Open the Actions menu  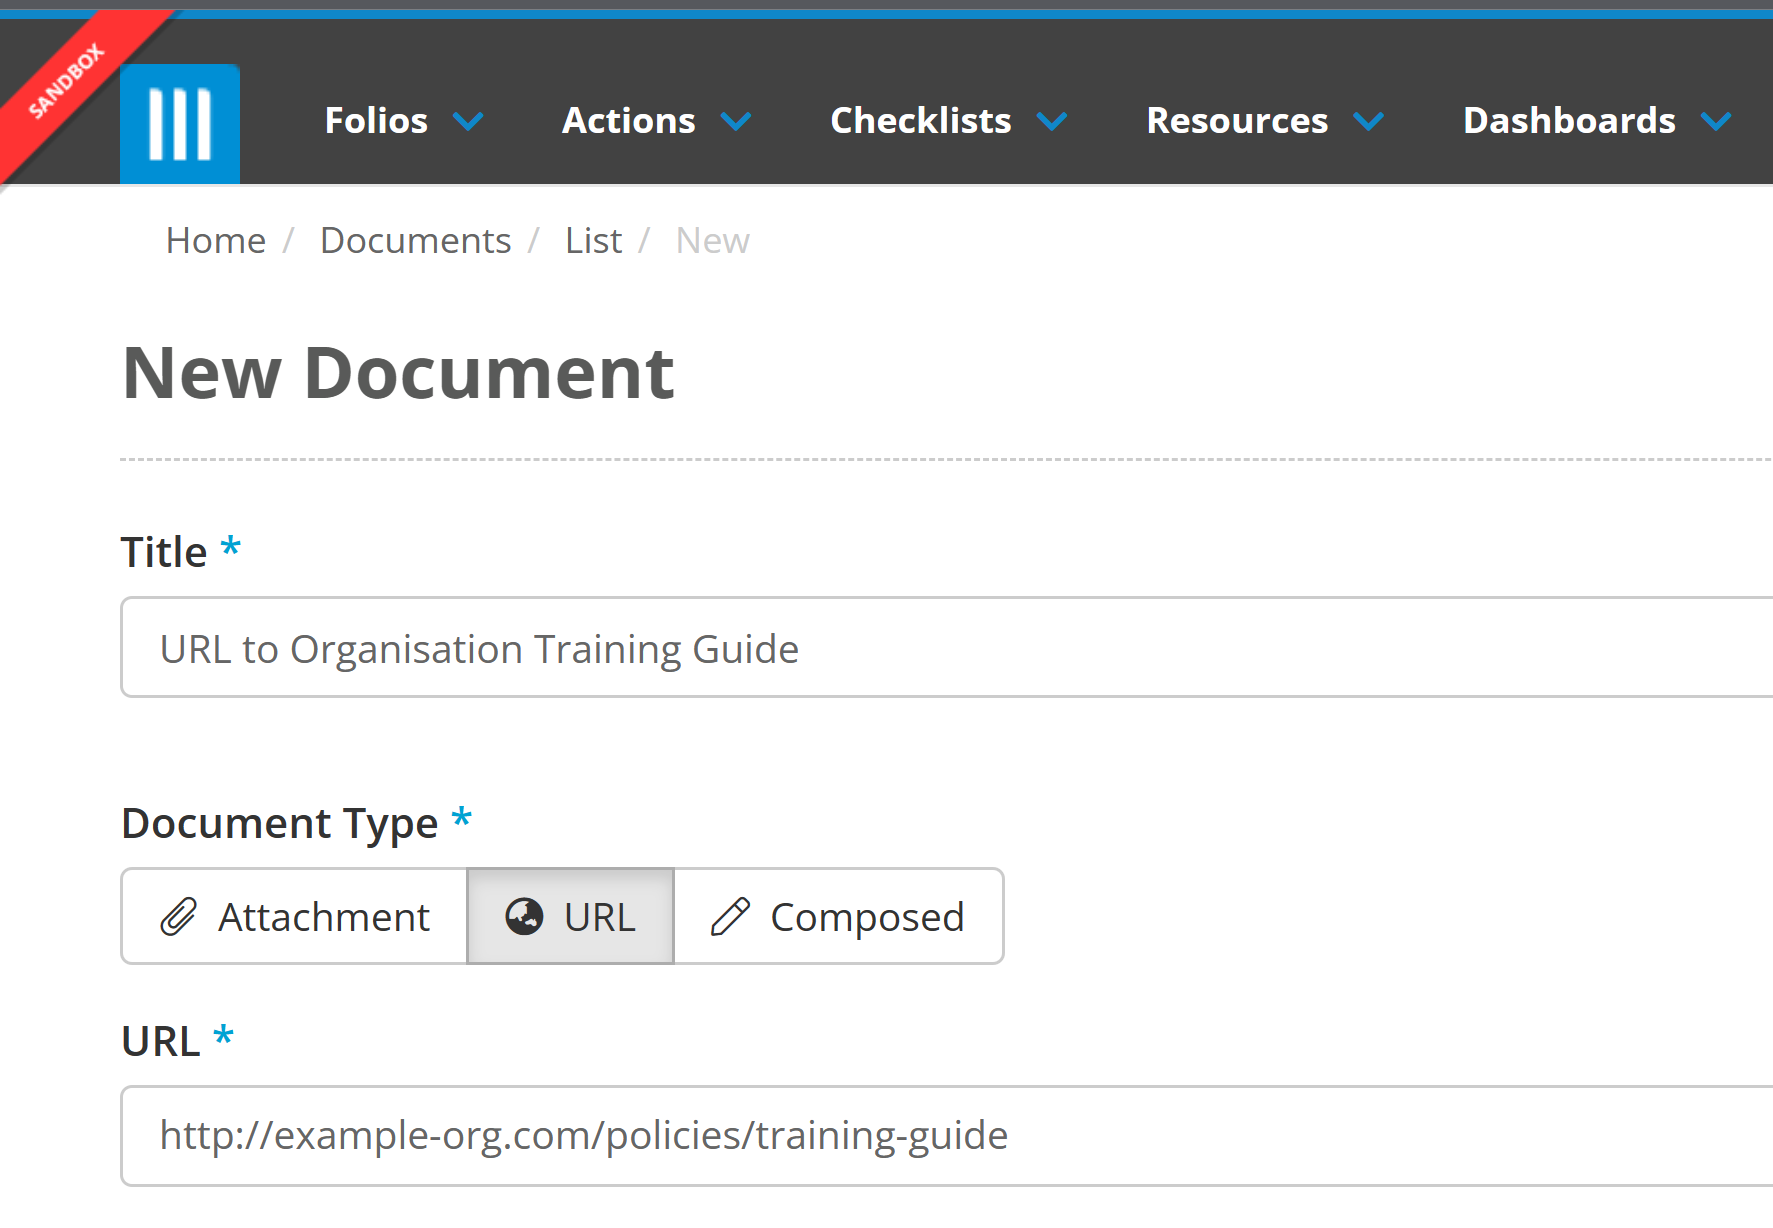pyautogui.click(x=629, y=120)
